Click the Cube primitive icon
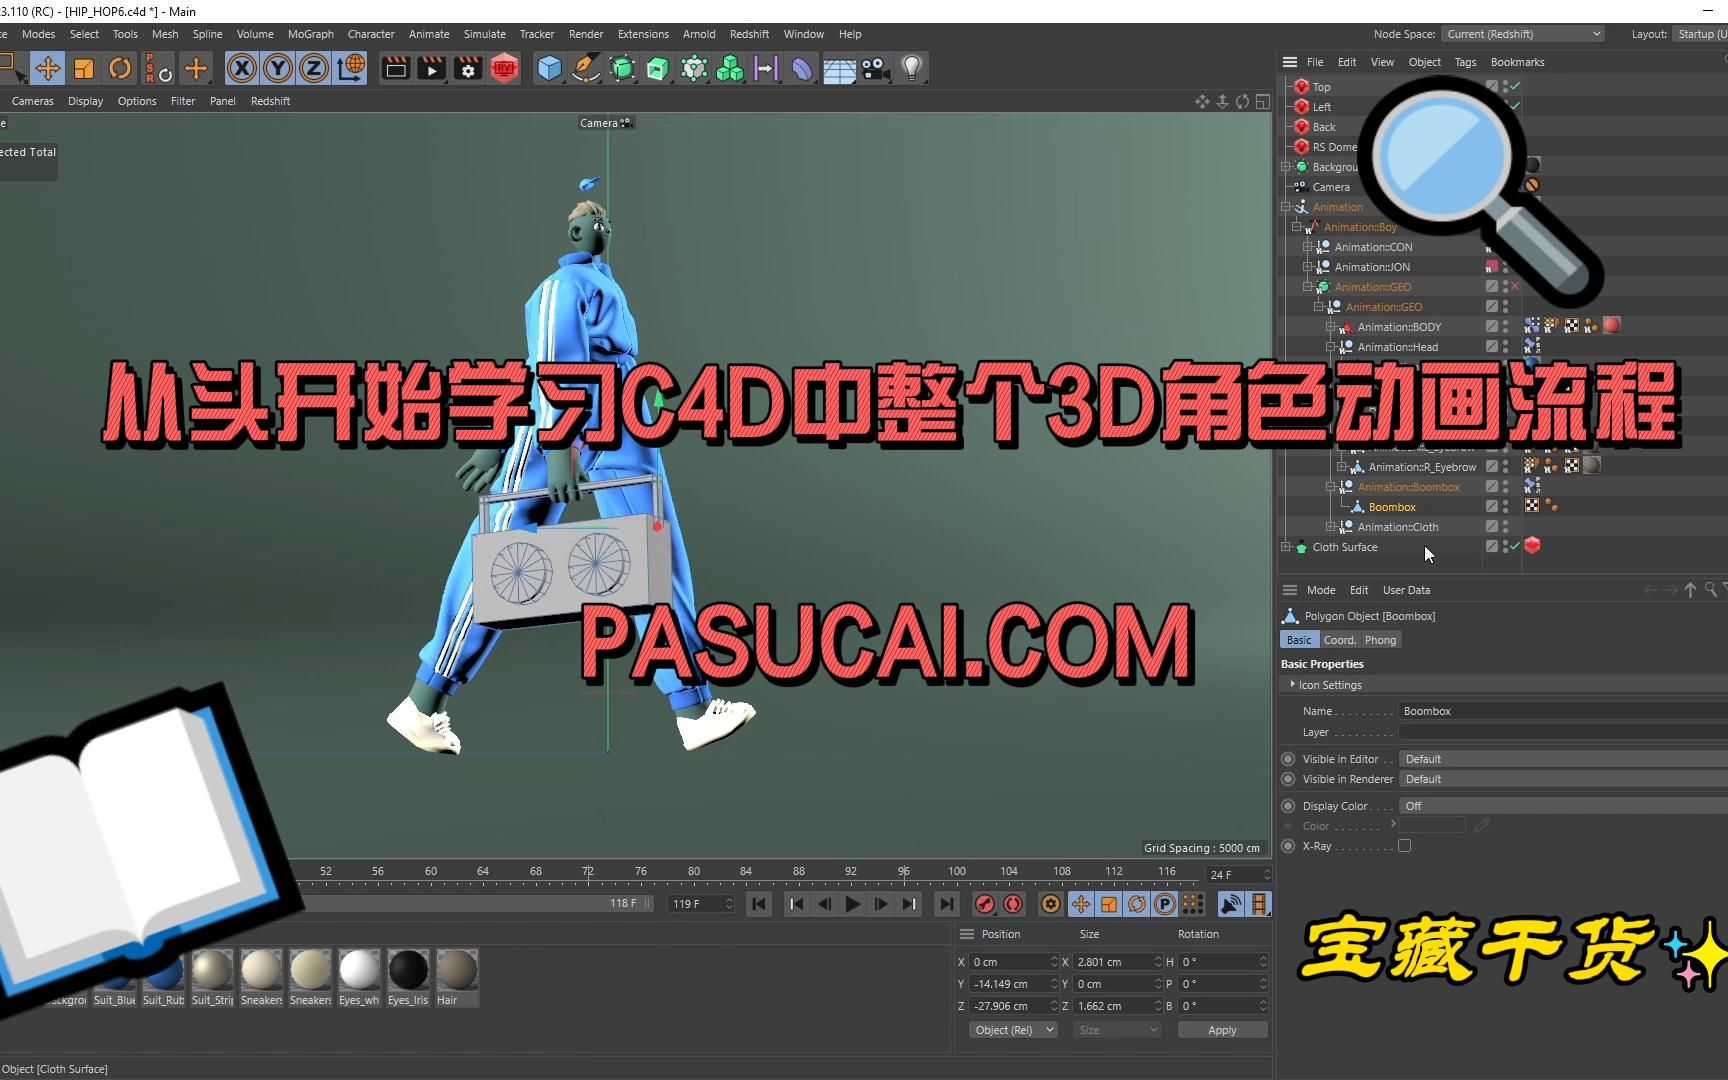The image size is (1728, 1080). pos(549,68)
